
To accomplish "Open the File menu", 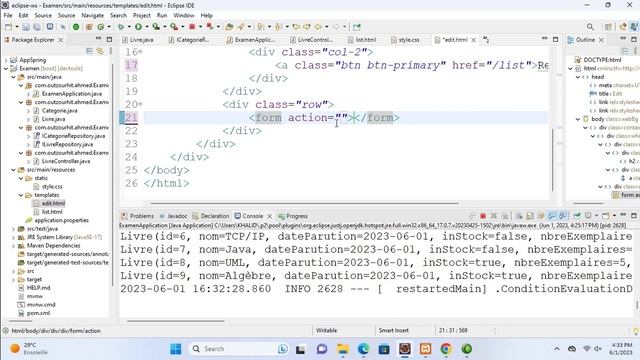I will 8,15.
